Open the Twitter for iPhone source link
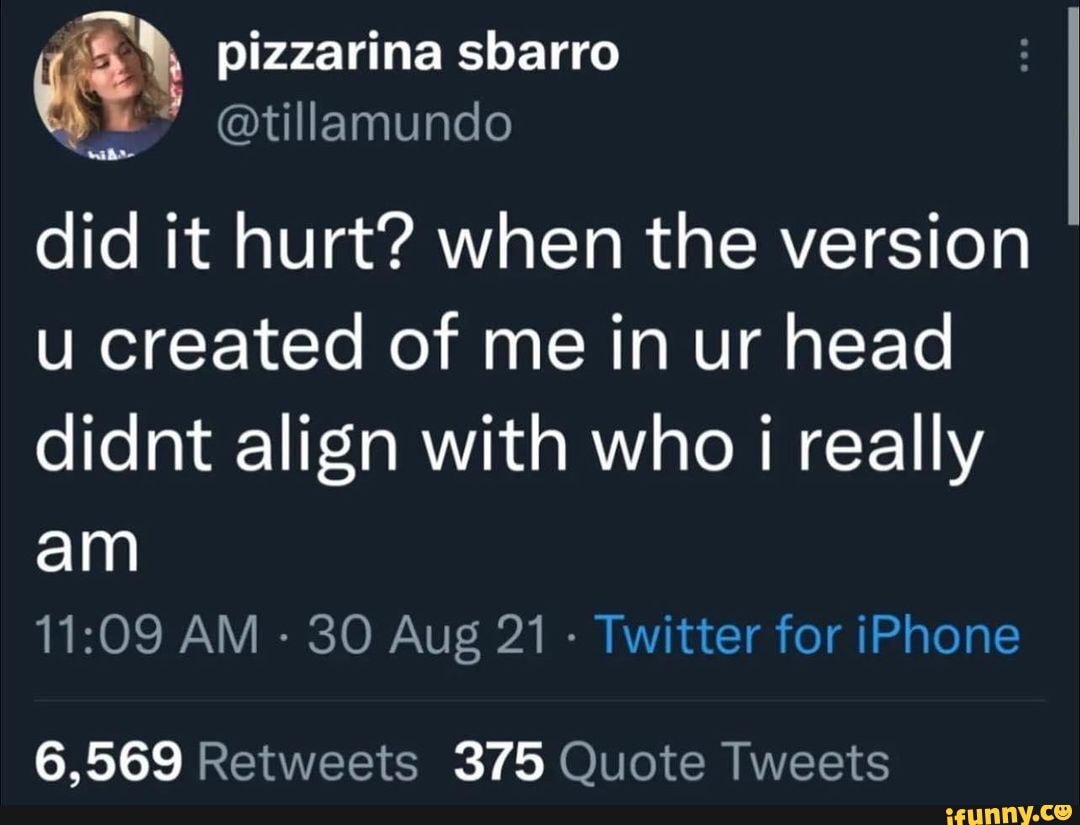 pyautogui.click(x=807, y=634)
